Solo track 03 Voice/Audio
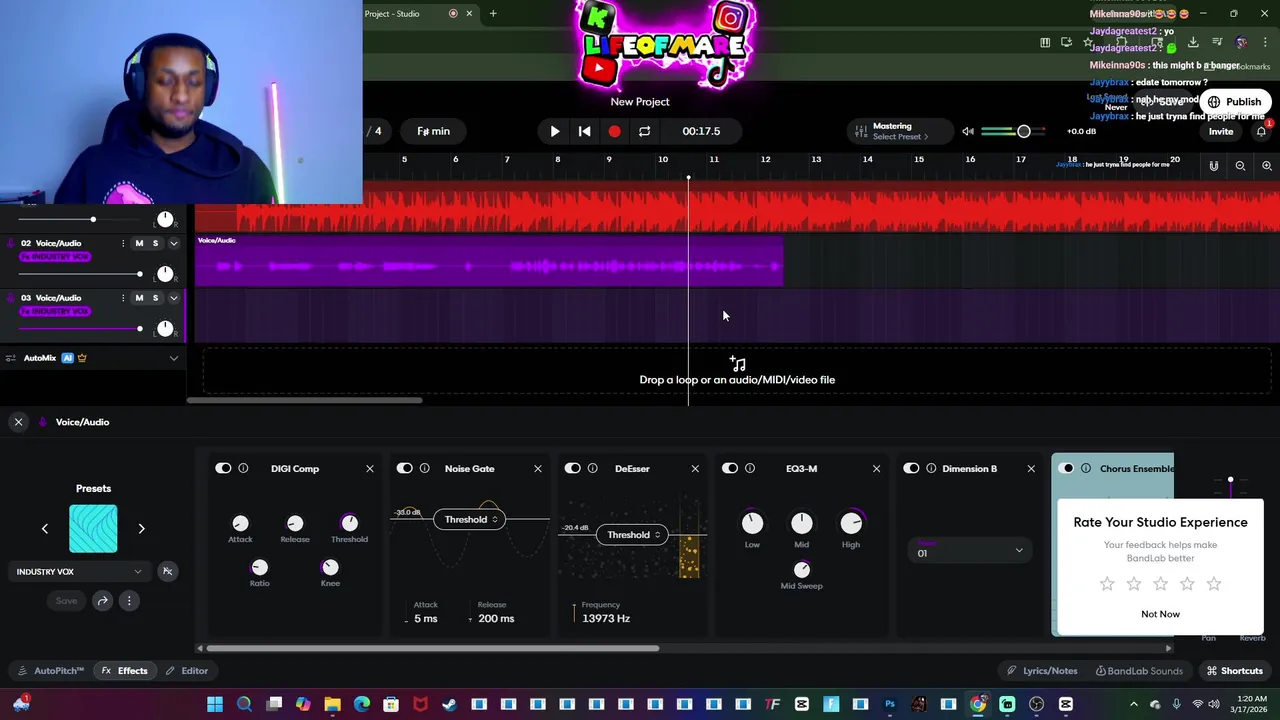 click(155, 298)
